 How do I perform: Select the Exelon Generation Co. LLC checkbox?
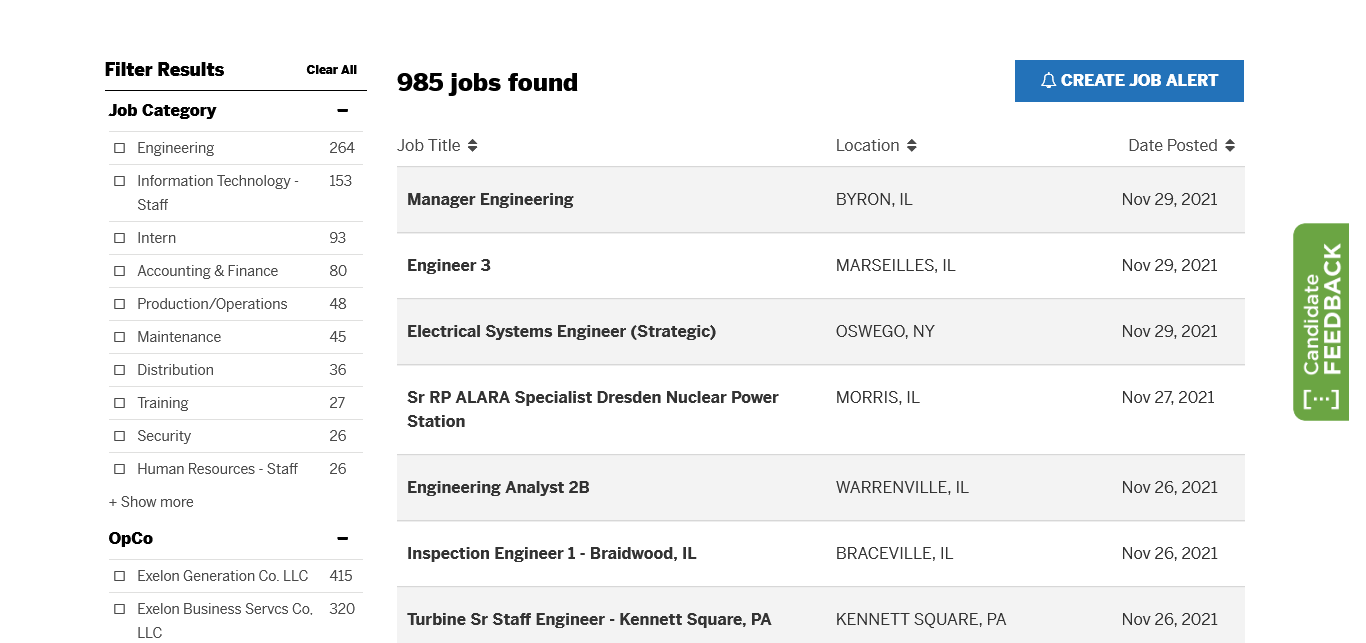click(120, 576)
